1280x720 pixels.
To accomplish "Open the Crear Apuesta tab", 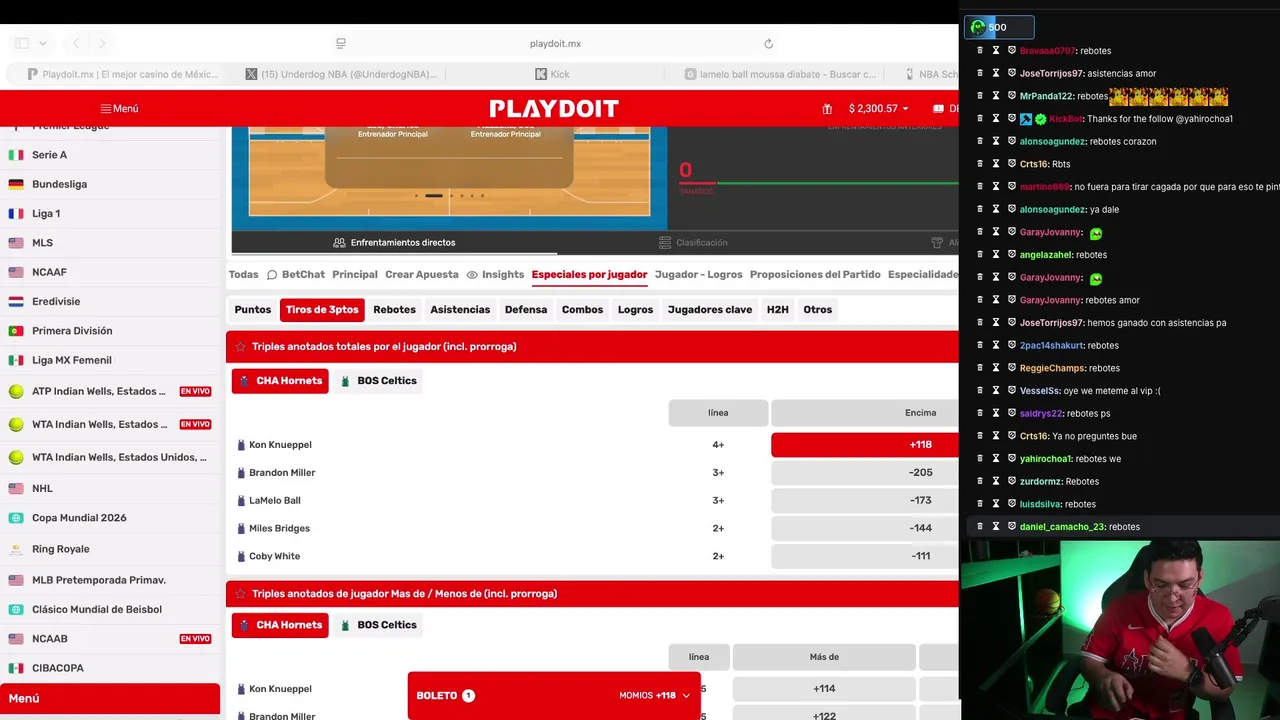I will pyautogui.click(x=422, y=274).
